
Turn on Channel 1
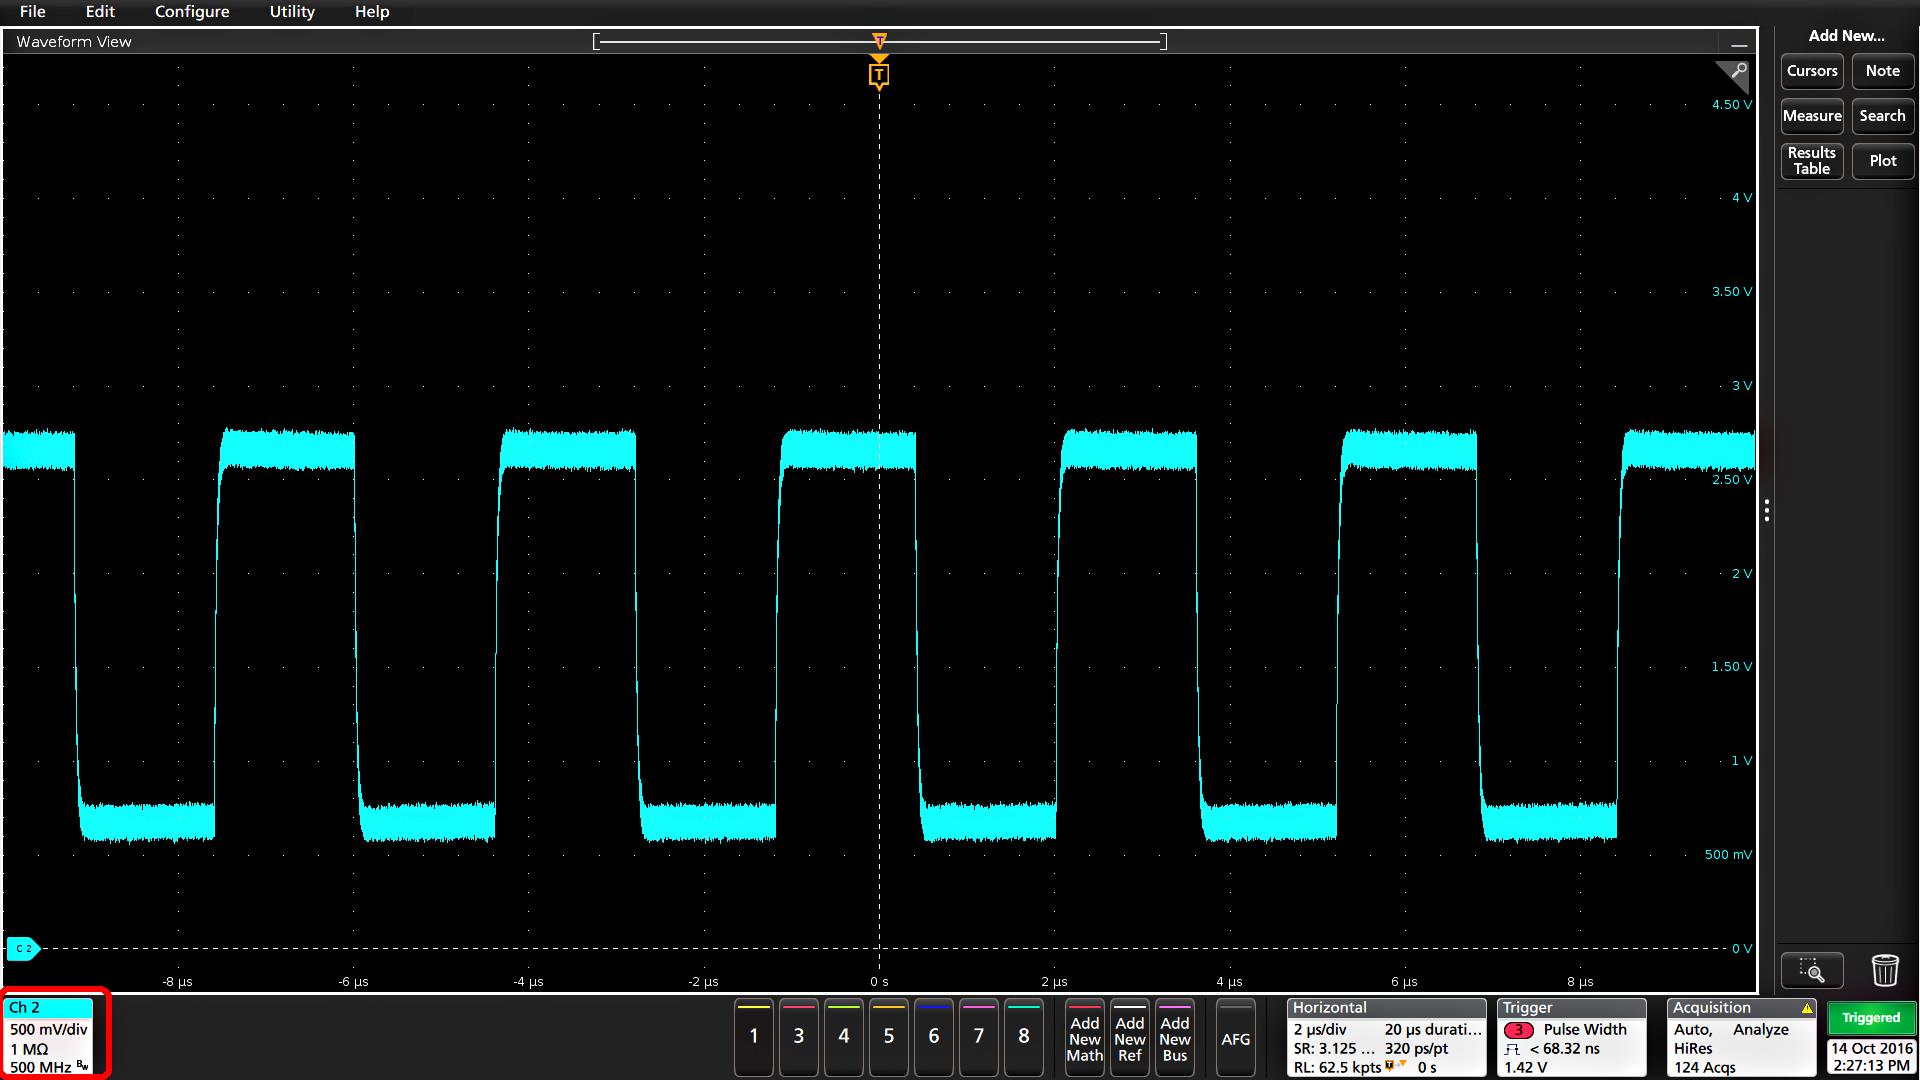point(753,1038)
